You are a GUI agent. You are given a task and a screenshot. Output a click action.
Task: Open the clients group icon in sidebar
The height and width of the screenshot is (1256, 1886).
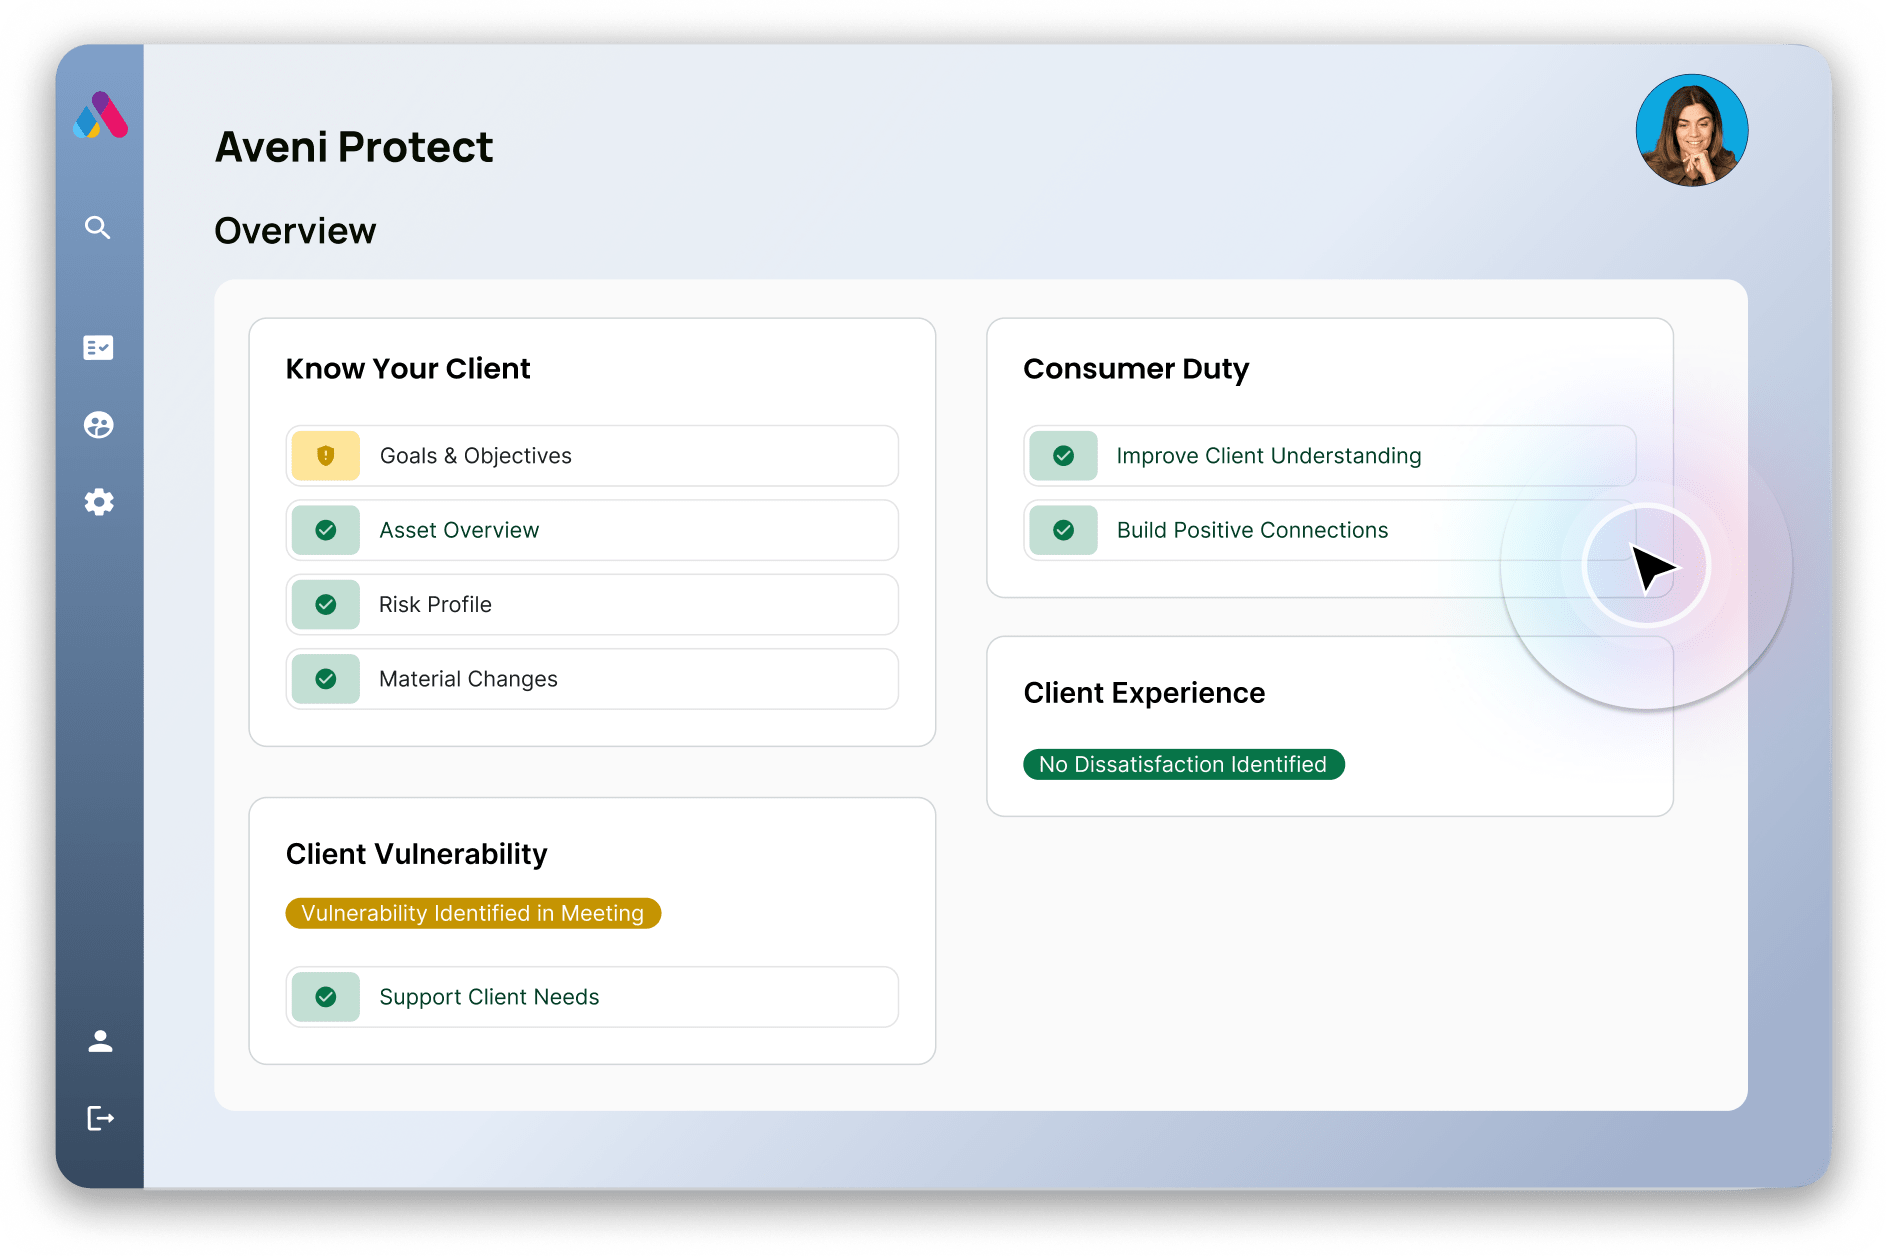(x=98, y=425)
